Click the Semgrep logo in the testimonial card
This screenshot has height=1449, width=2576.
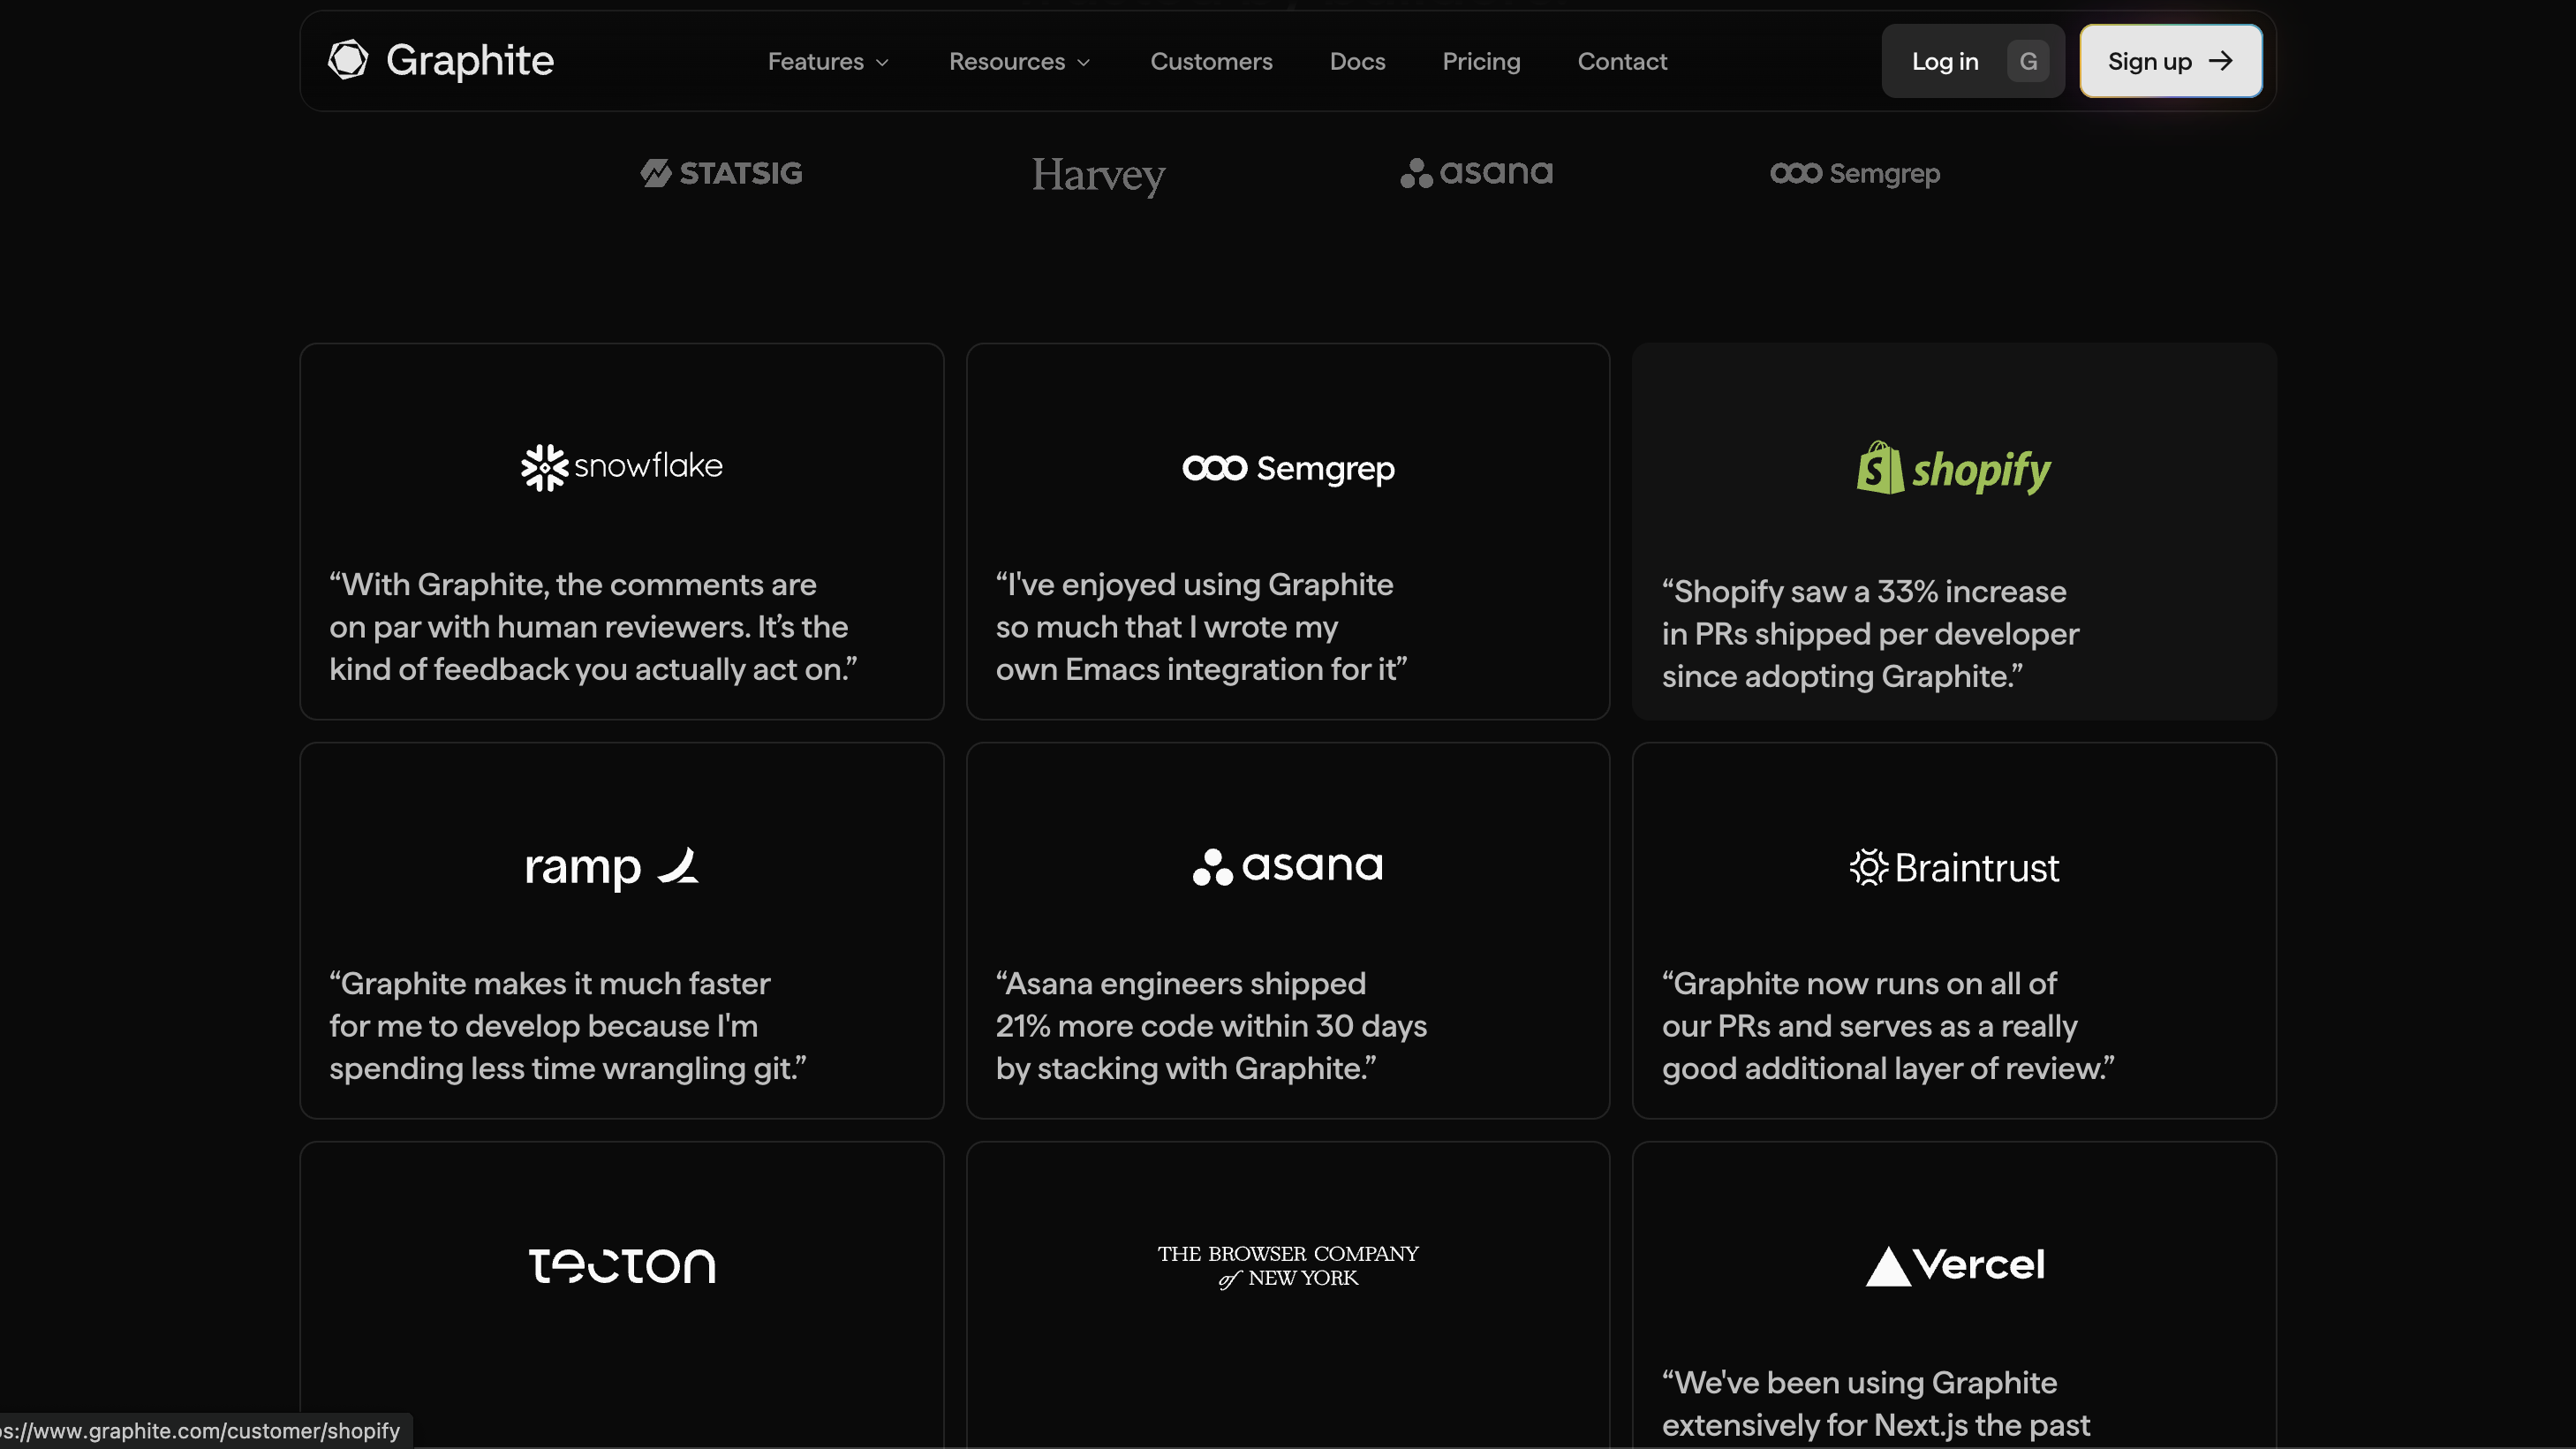(1288, 468)
